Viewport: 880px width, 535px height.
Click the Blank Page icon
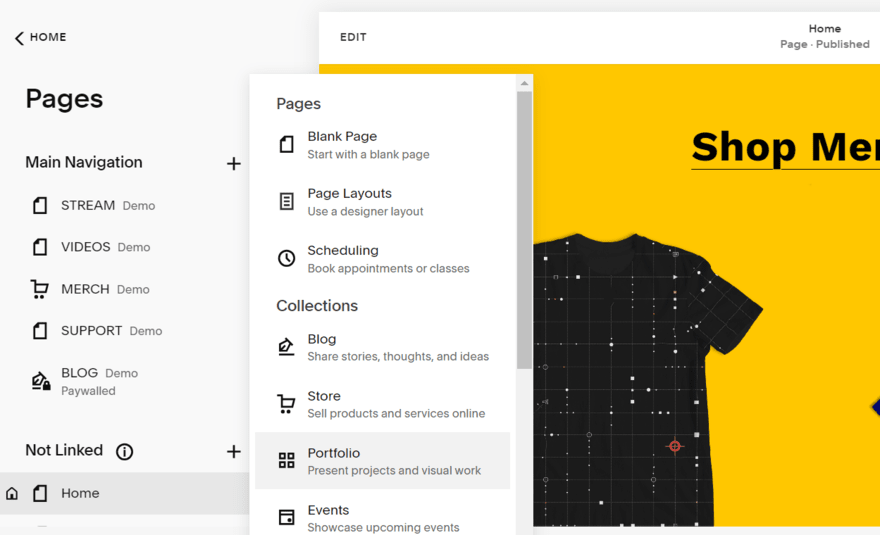point(286,144)
